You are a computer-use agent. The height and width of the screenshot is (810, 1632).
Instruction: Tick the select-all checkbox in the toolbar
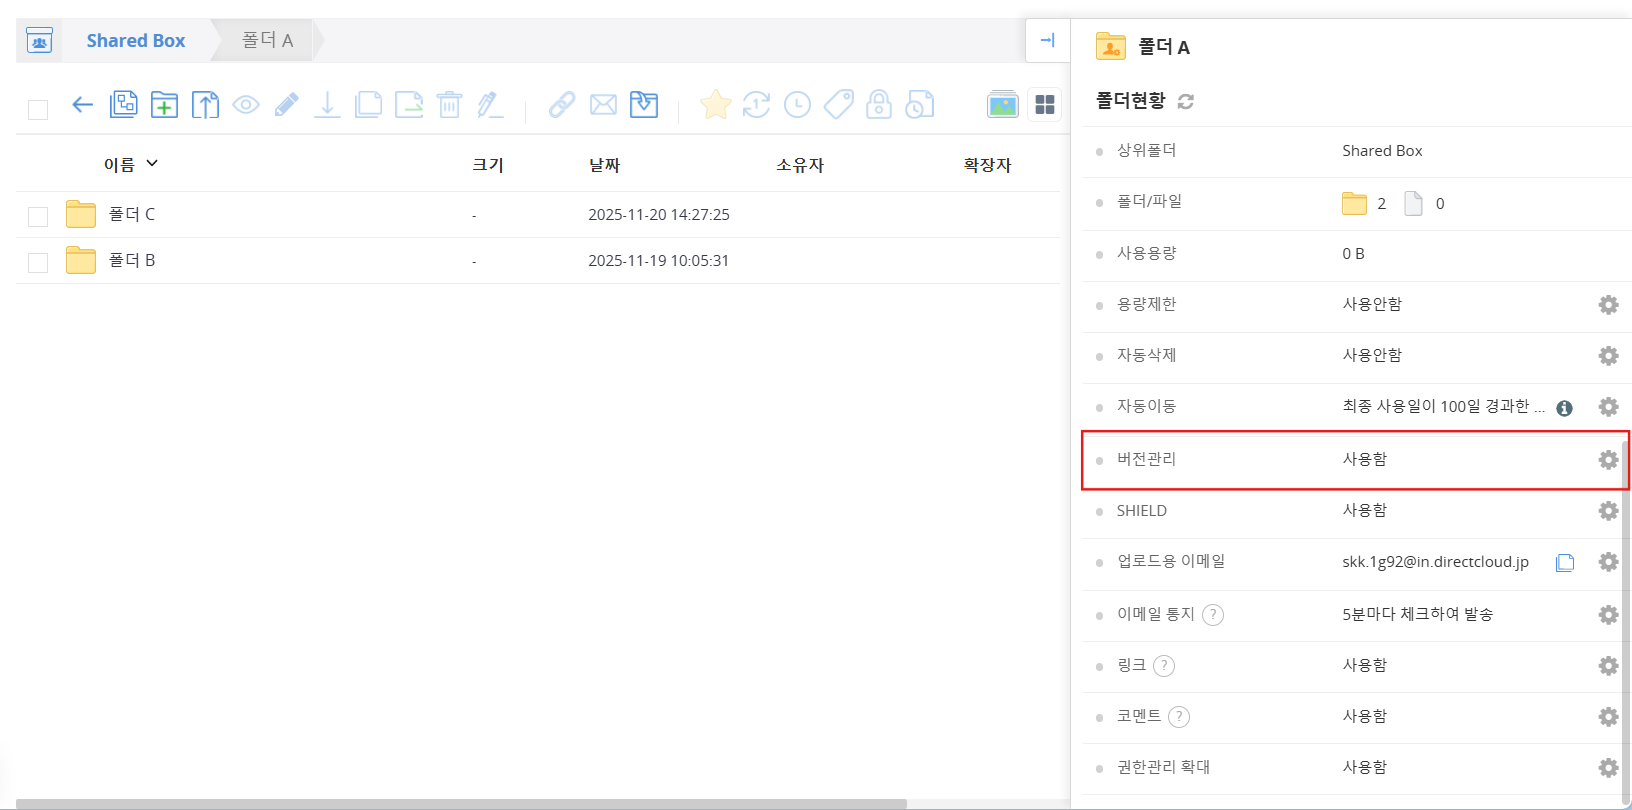(x=38, y=109)
